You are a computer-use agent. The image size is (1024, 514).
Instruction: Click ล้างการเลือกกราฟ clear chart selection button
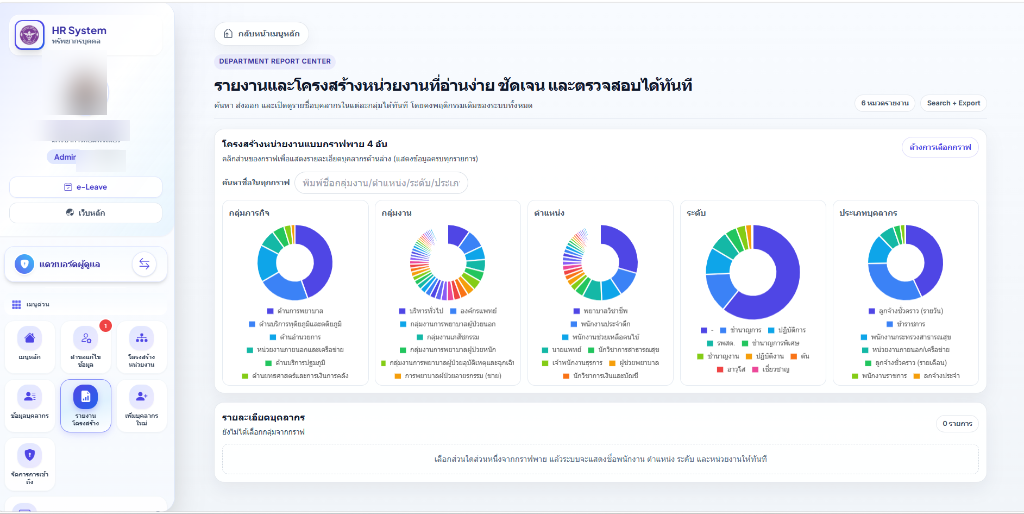pos(940,148)
